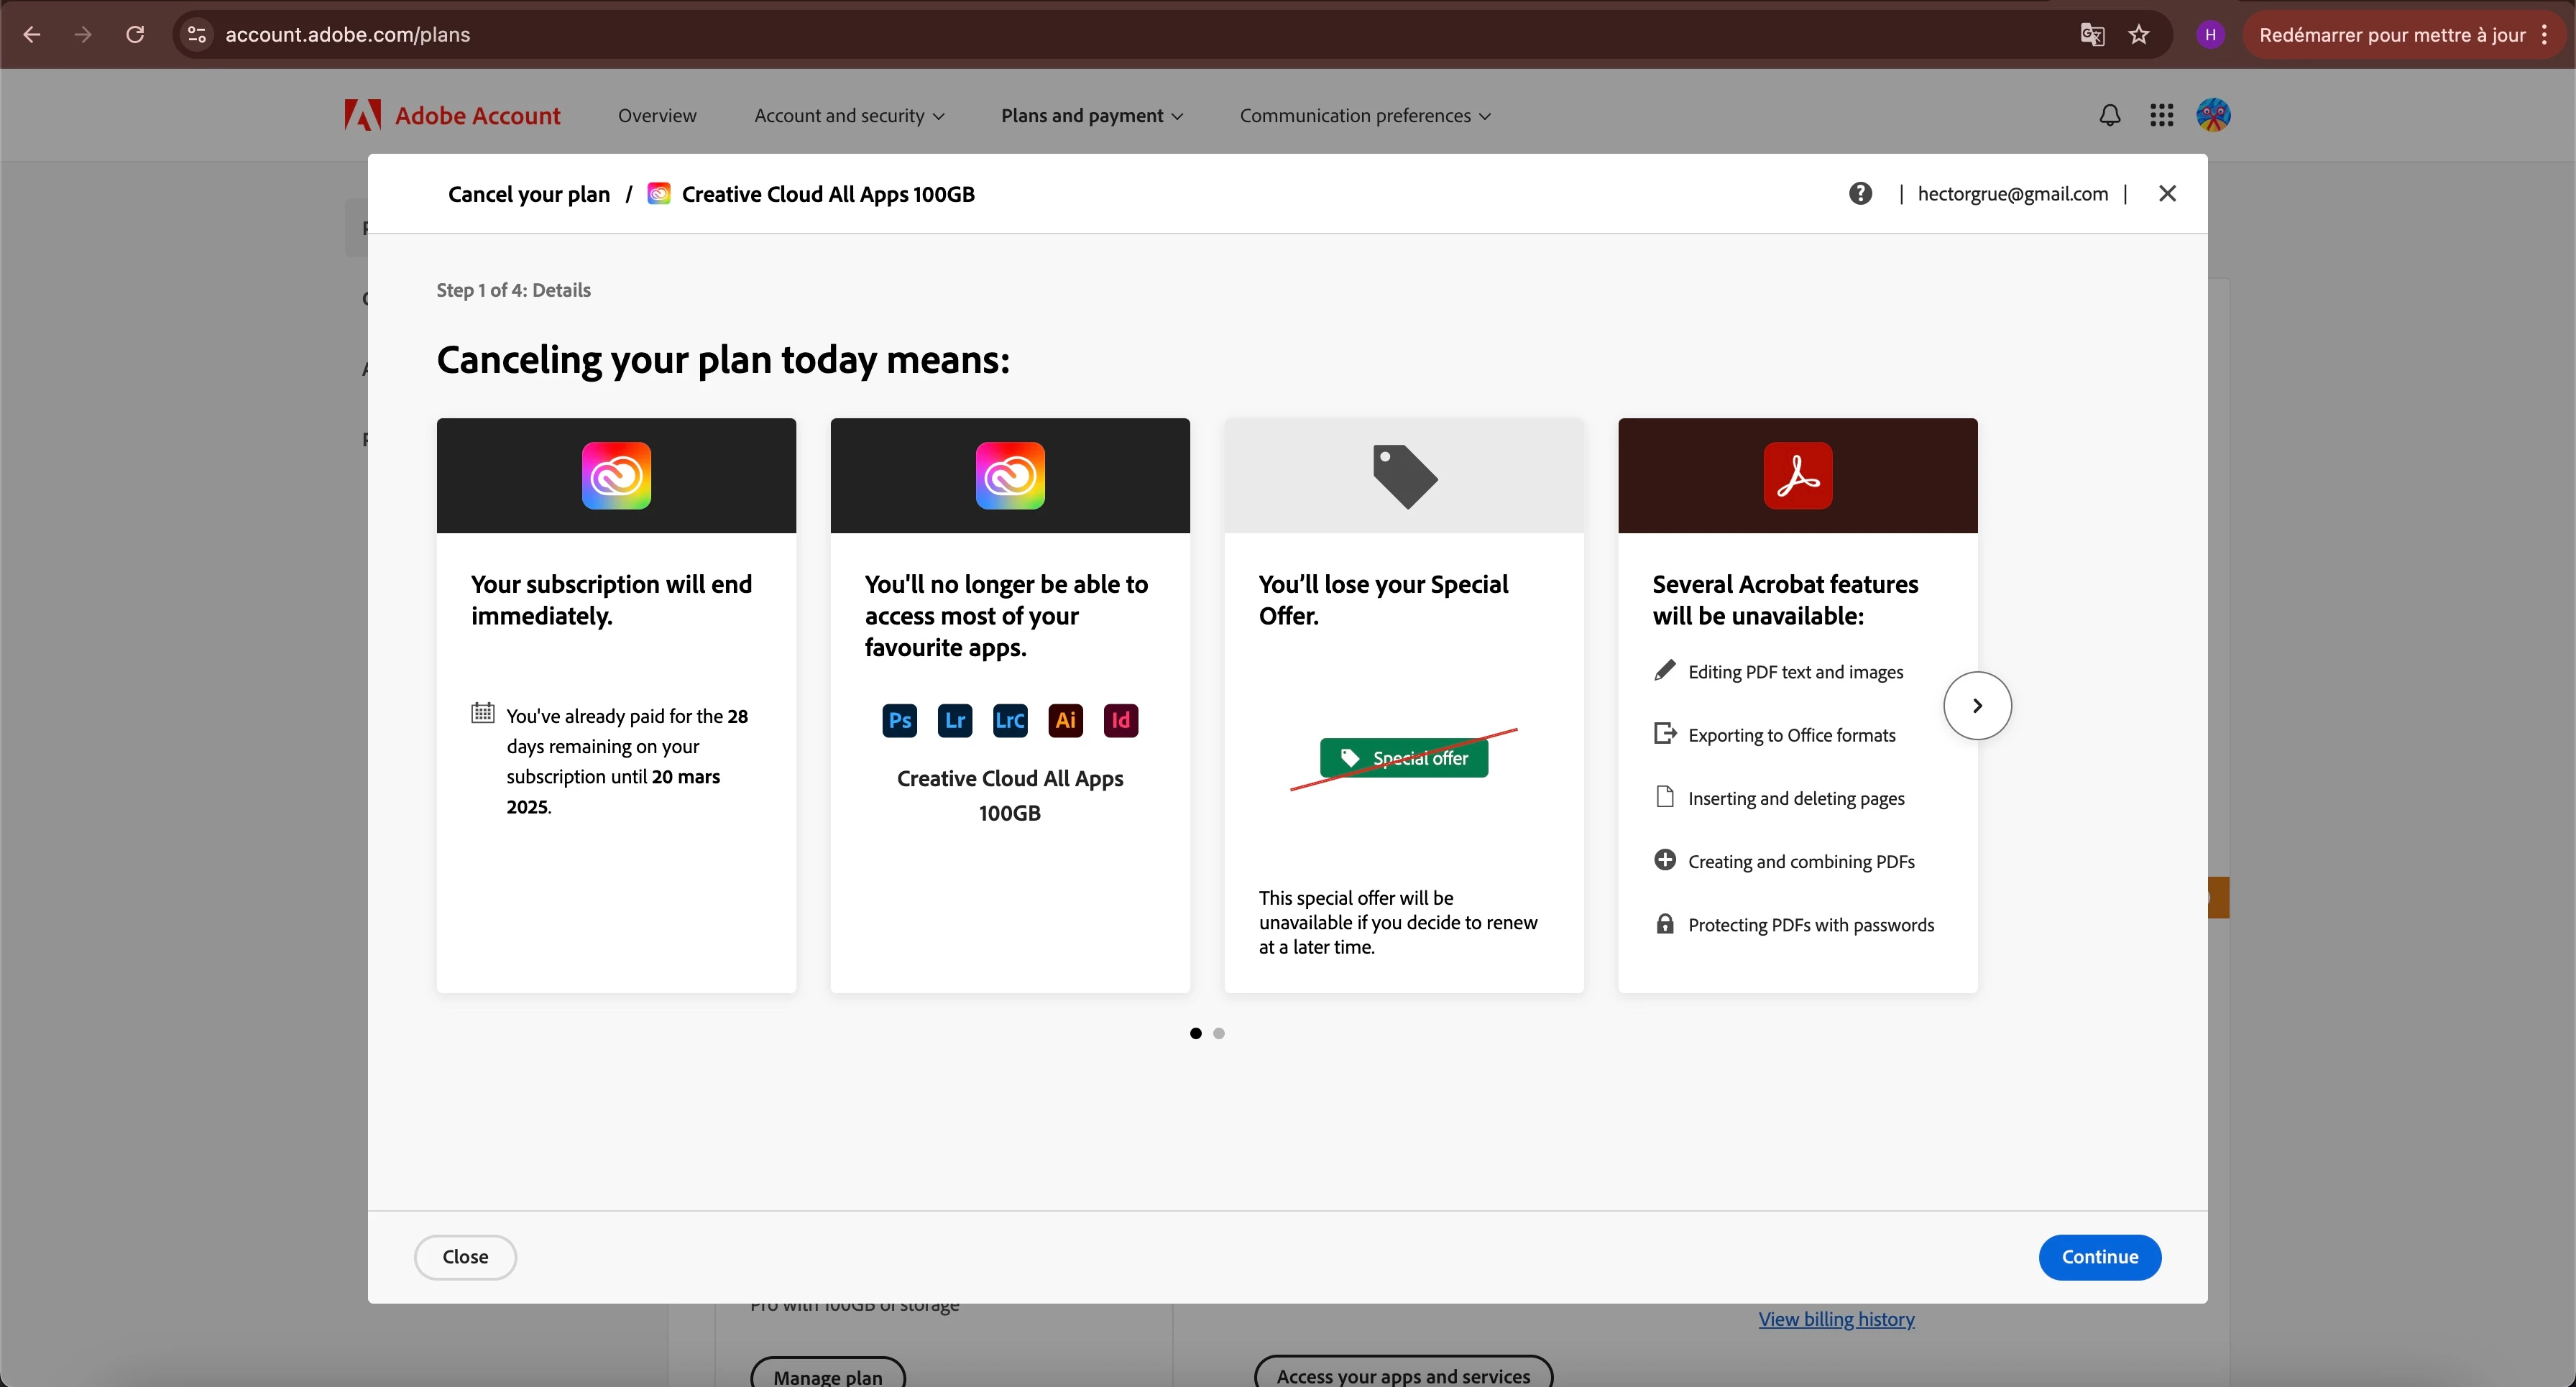
Task: Click the Illustrator app icon
Action: point(1065,720)
